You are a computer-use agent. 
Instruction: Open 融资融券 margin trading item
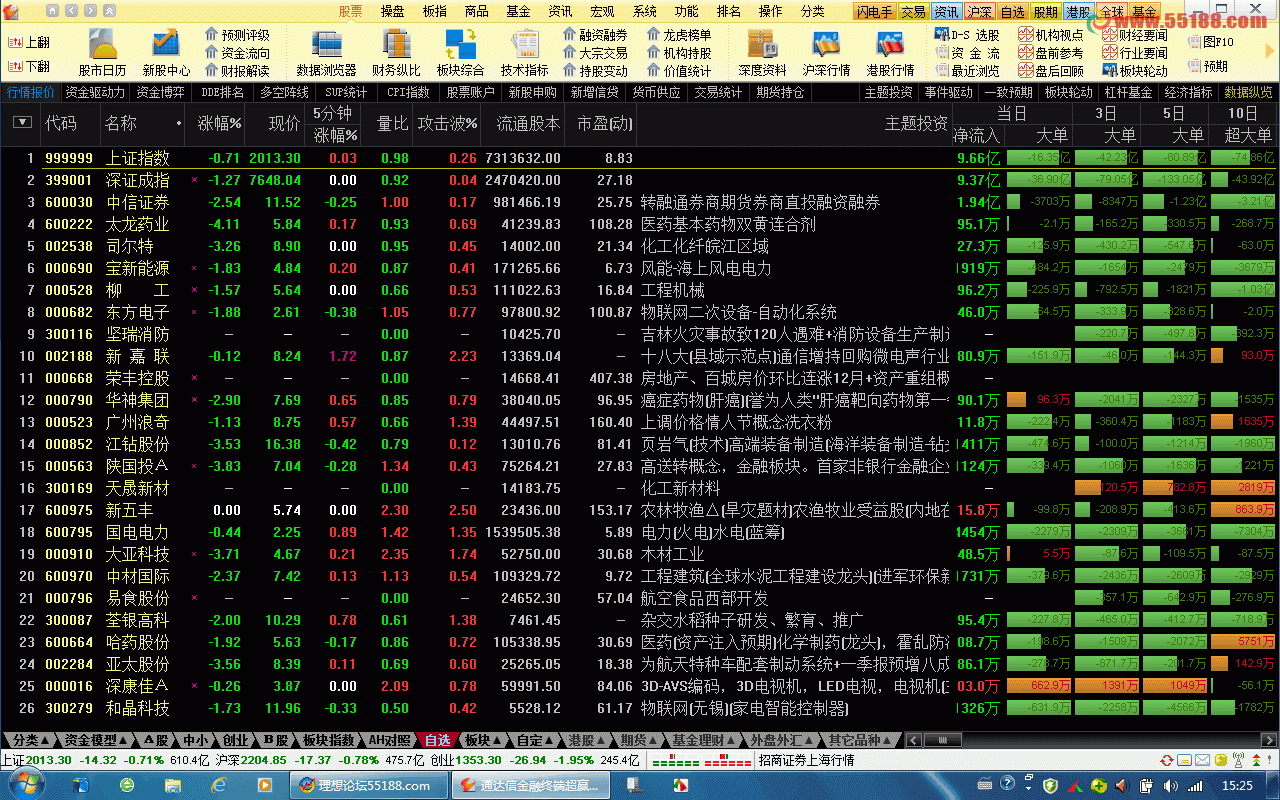point(594,35)
